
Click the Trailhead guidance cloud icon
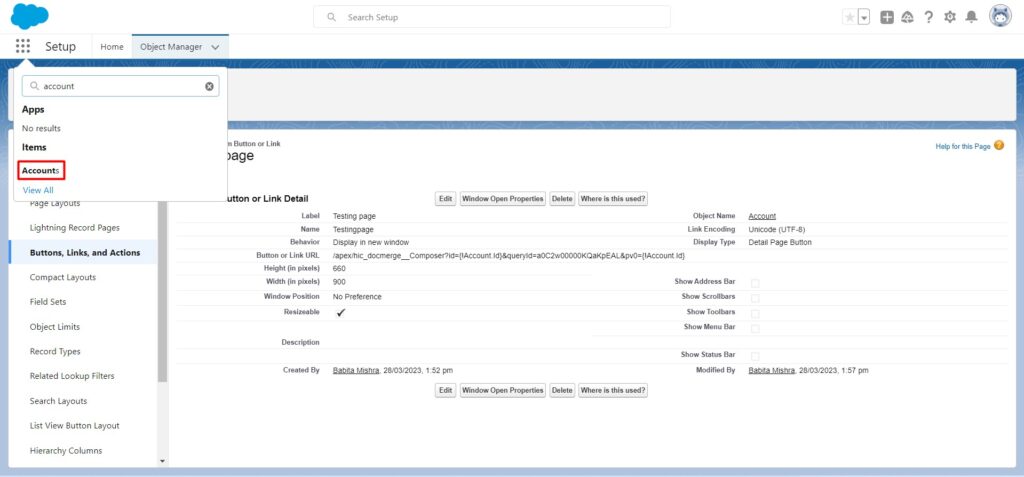point(907,18)
